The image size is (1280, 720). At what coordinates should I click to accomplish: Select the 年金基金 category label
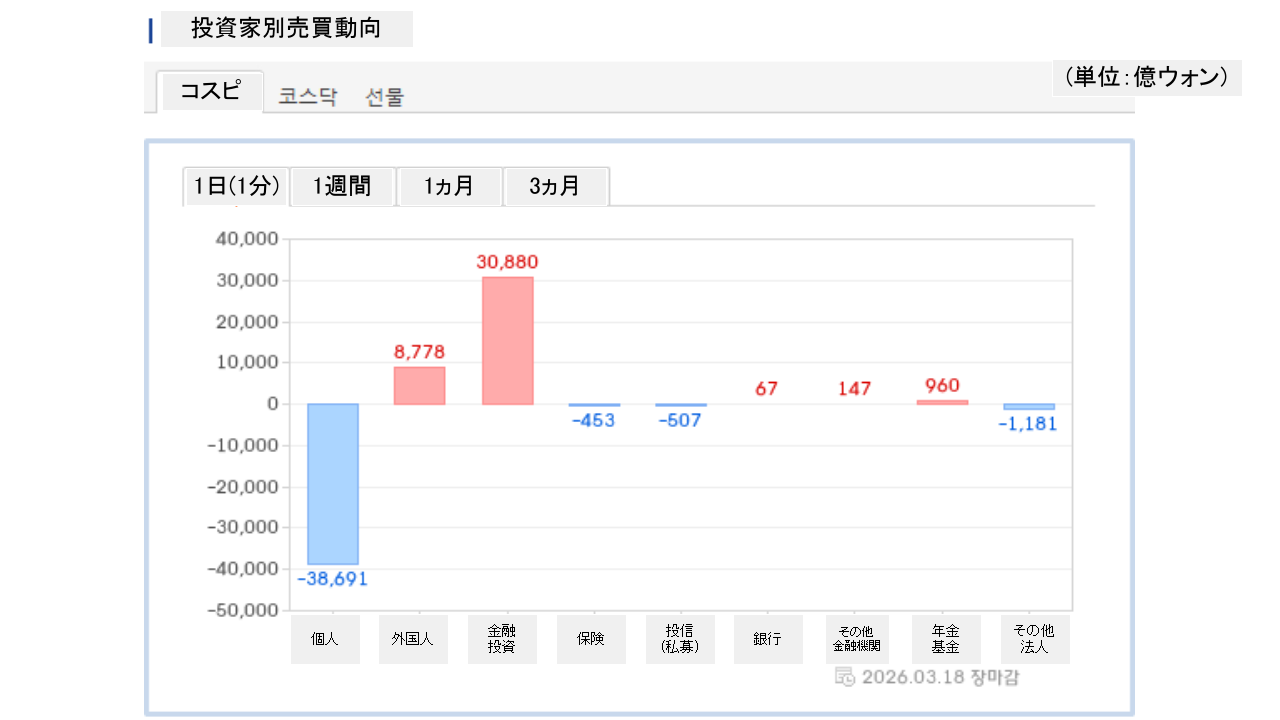pos(946,639)
